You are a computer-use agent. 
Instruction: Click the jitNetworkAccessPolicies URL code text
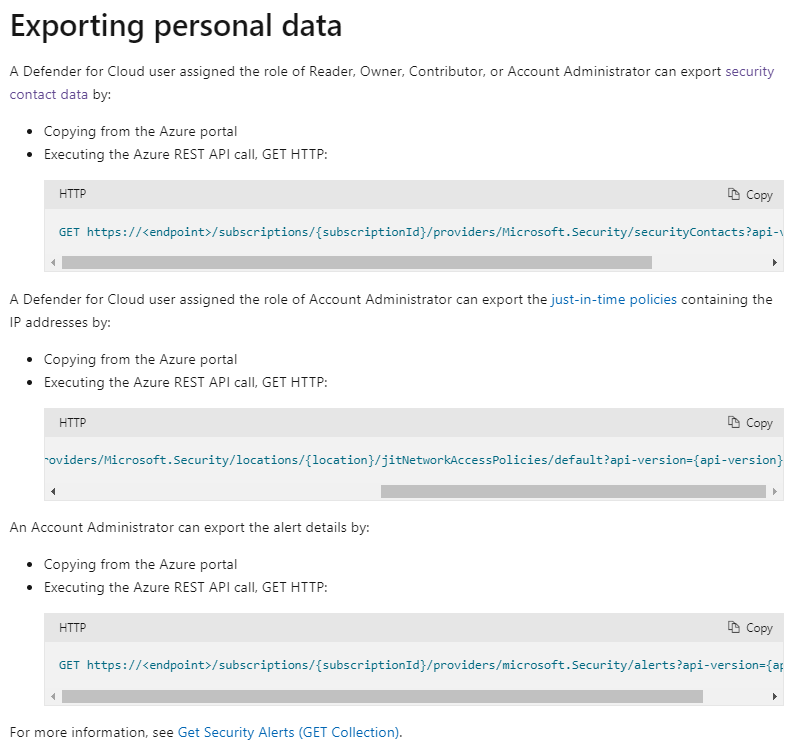coord(410,460)
